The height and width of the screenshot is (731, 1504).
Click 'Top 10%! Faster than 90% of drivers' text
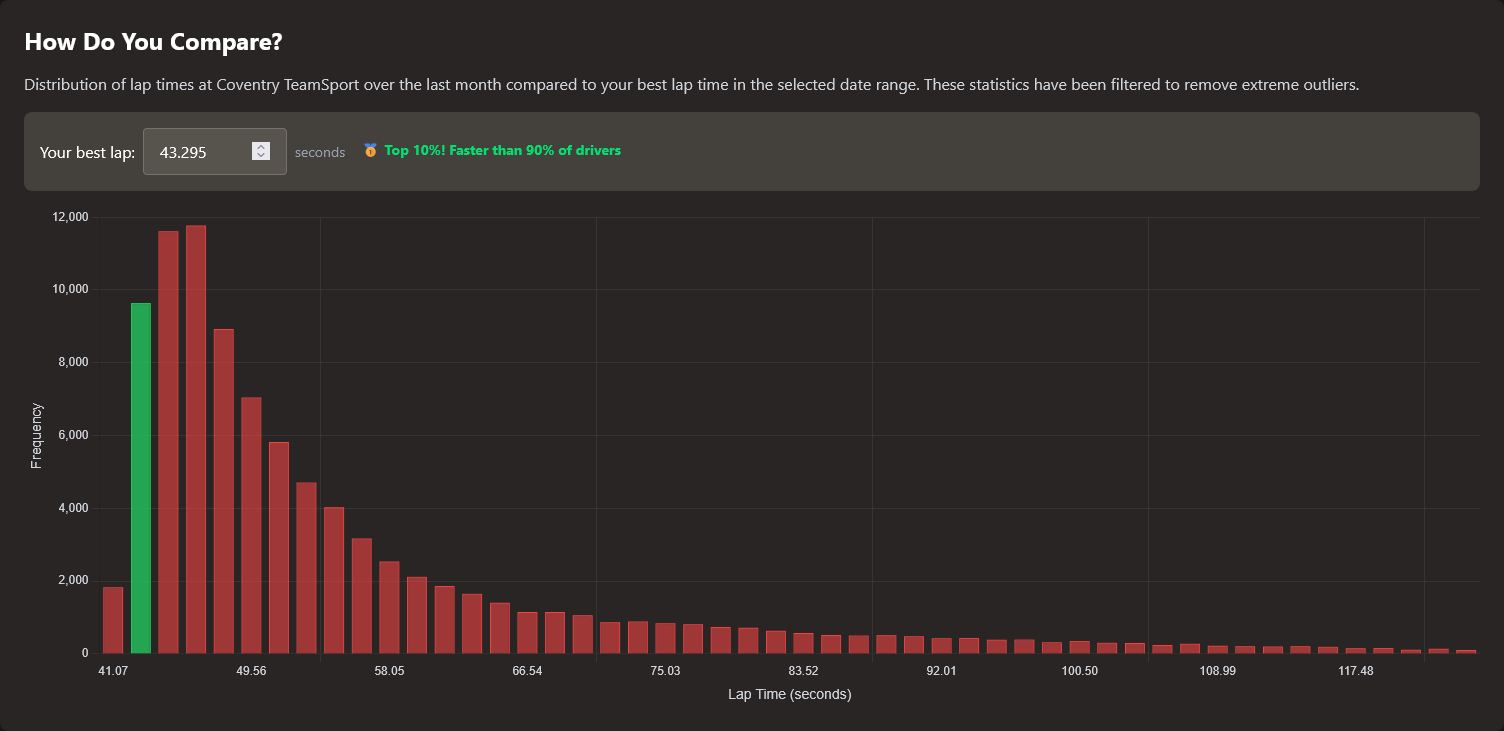click(x=502, y=151)
